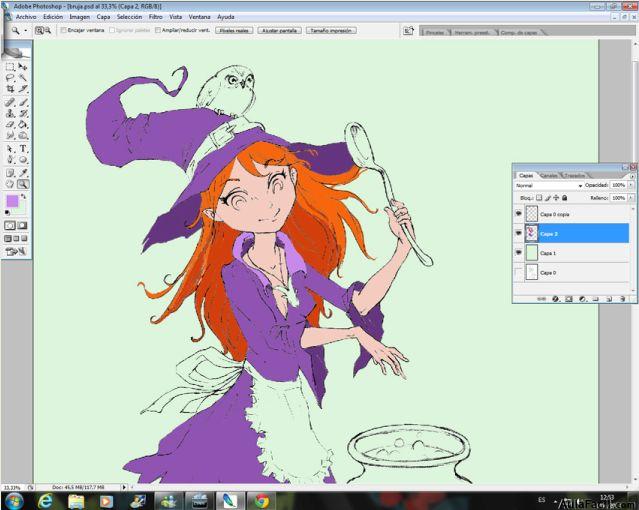639x510 pixels.
Task: Click the Ajustar pantalla button
Action: point(280,31)
